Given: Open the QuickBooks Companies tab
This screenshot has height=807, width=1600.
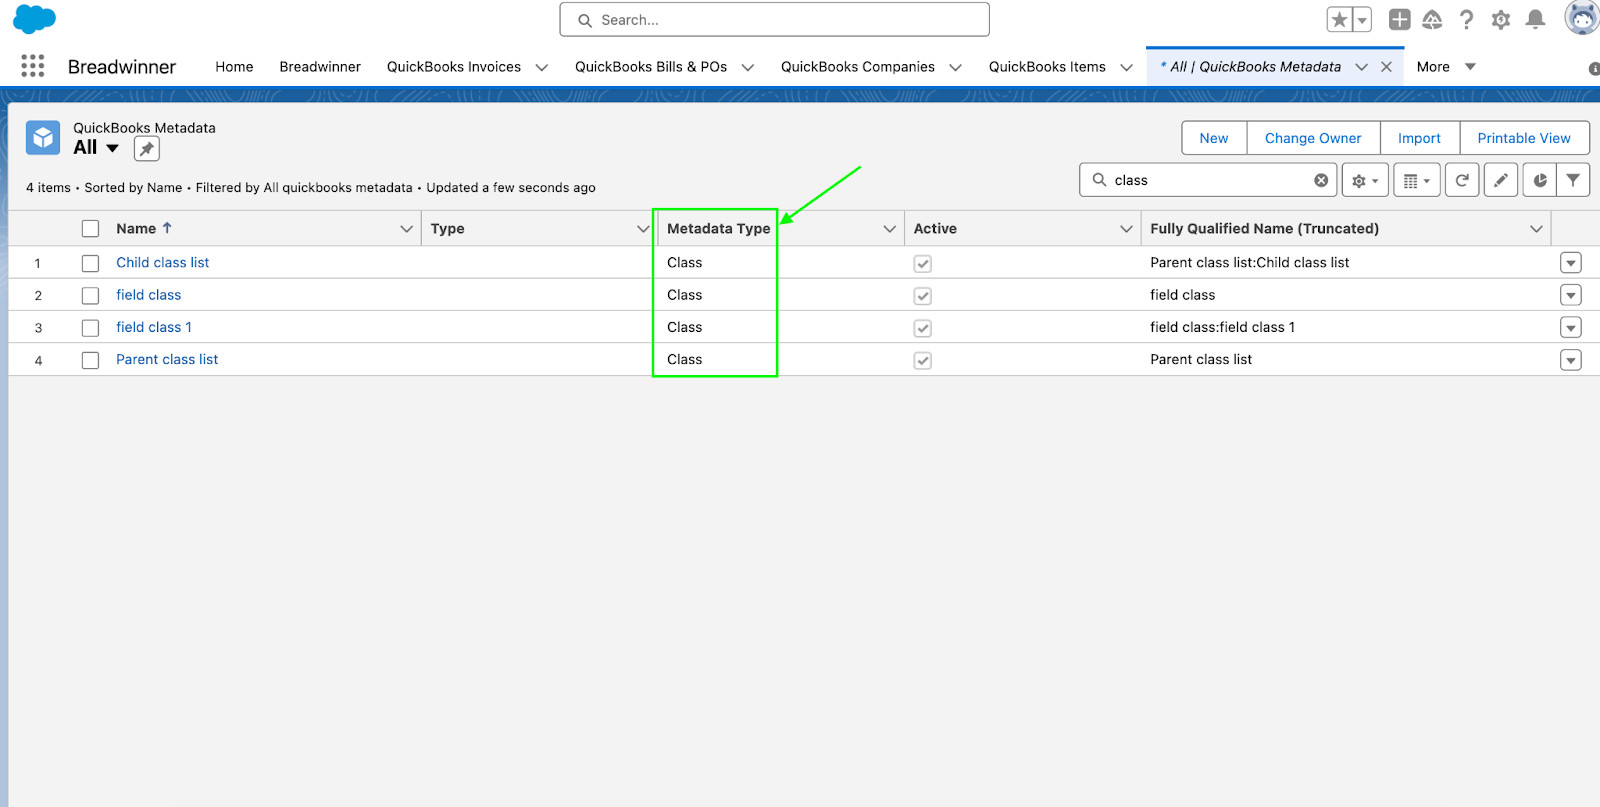Looking at the screenshot, I should coord(858,67).
